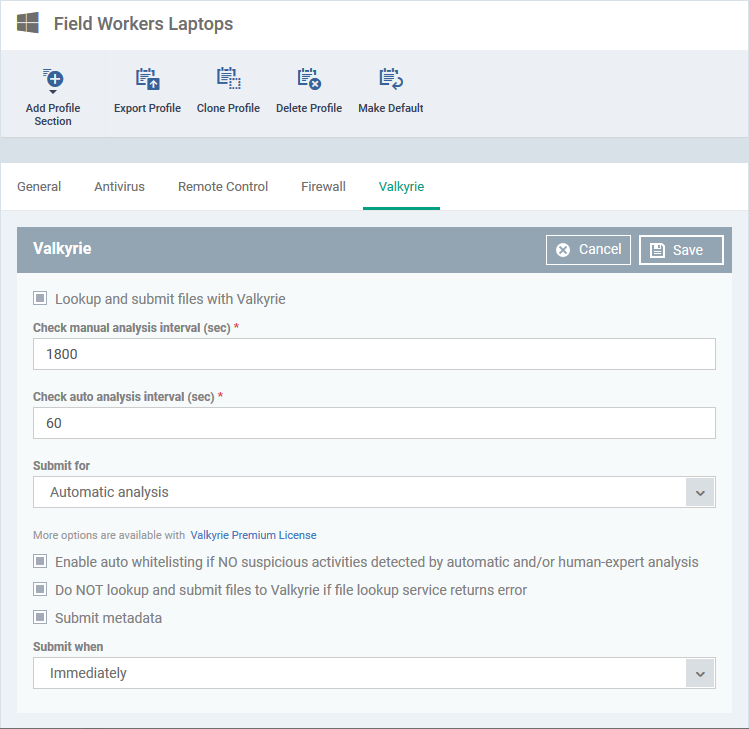
Task: Open the Submit for dropdown
Action: point(374,492)
